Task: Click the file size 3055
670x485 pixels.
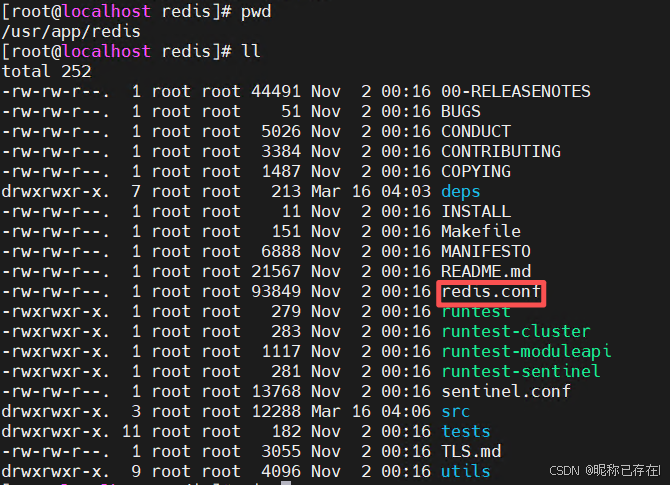Action: coord(281,452)
